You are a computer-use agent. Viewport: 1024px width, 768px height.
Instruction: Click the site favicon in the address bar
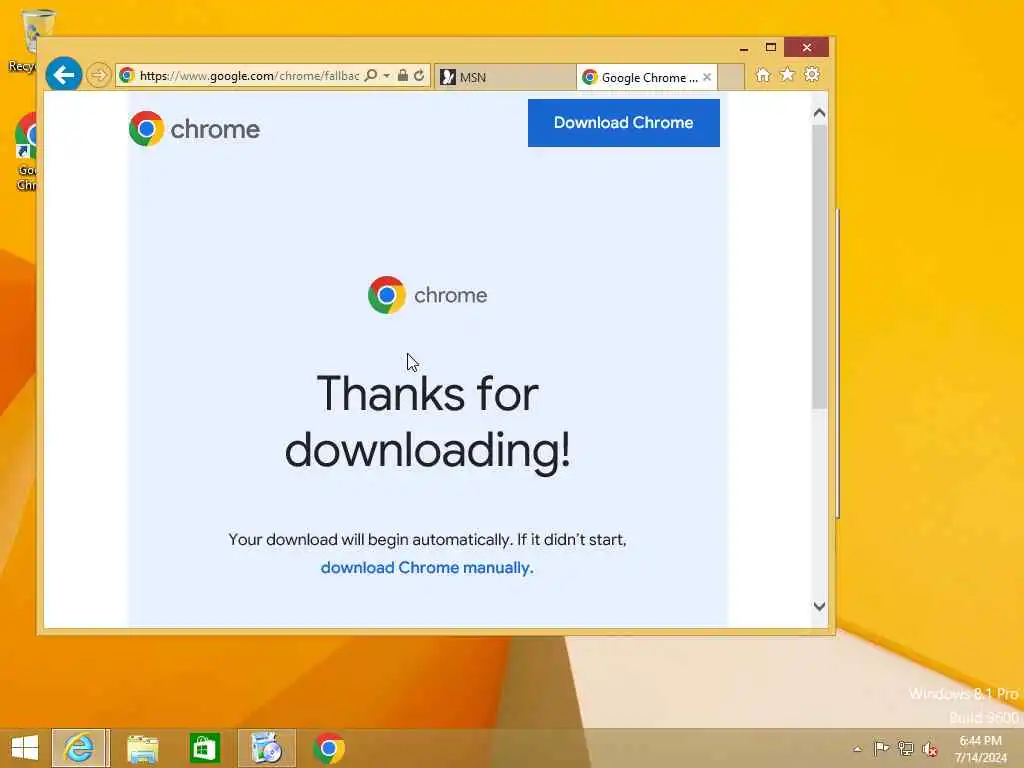[x=127, y=76]
